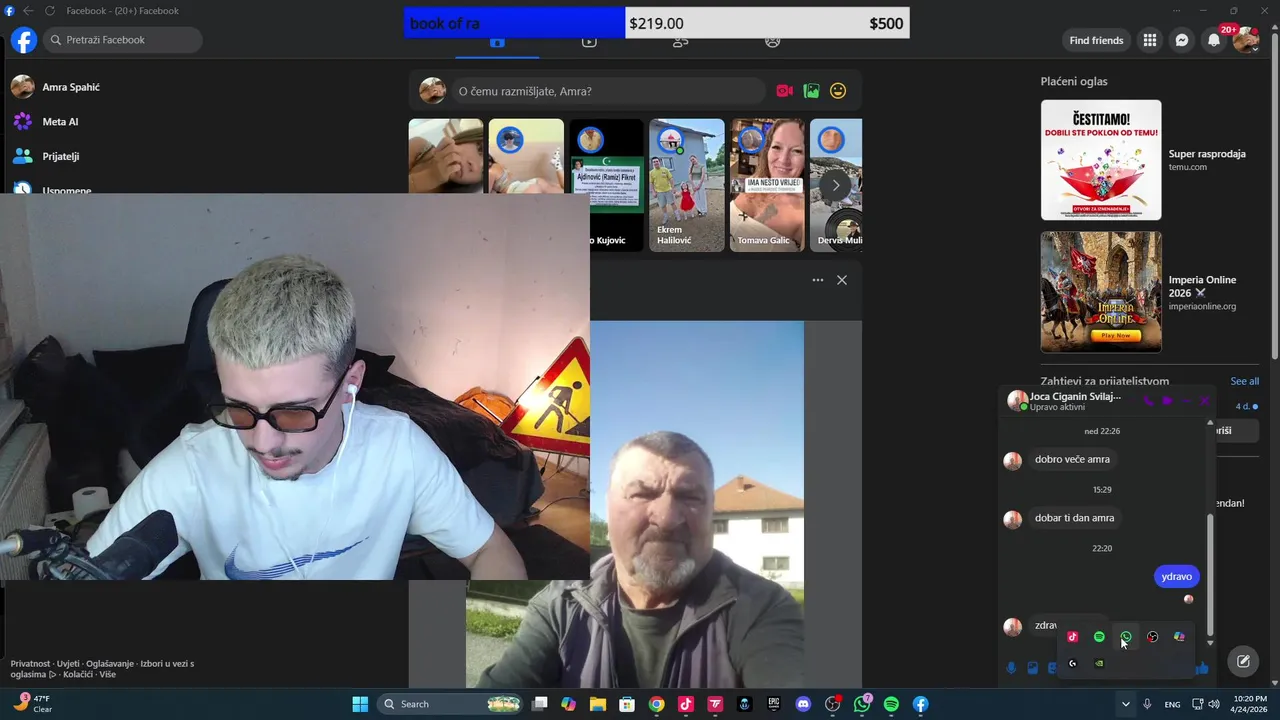Open Chrome from the taskbar

click(656, 704)
